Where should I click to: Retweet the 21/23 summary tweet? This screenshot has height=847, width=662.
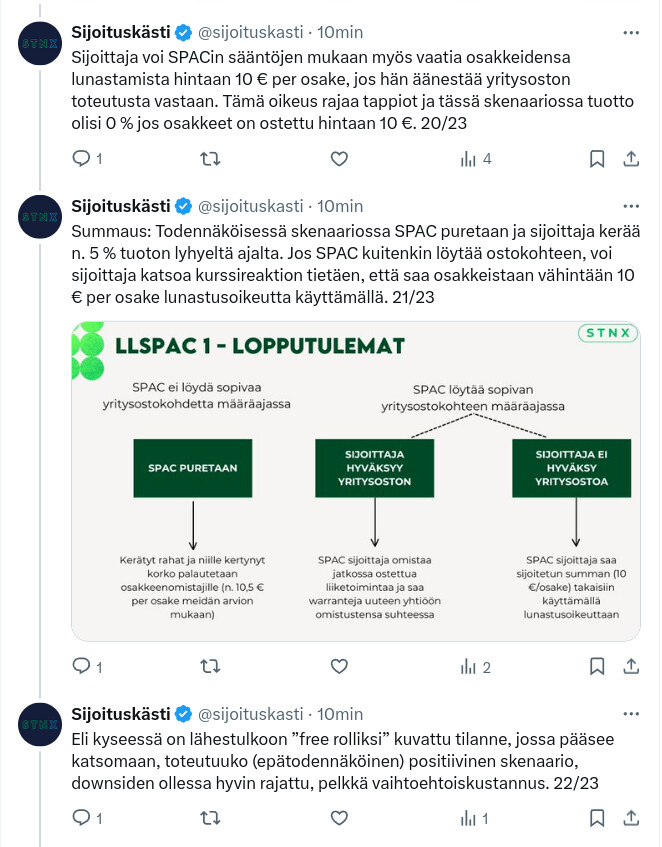210,666
